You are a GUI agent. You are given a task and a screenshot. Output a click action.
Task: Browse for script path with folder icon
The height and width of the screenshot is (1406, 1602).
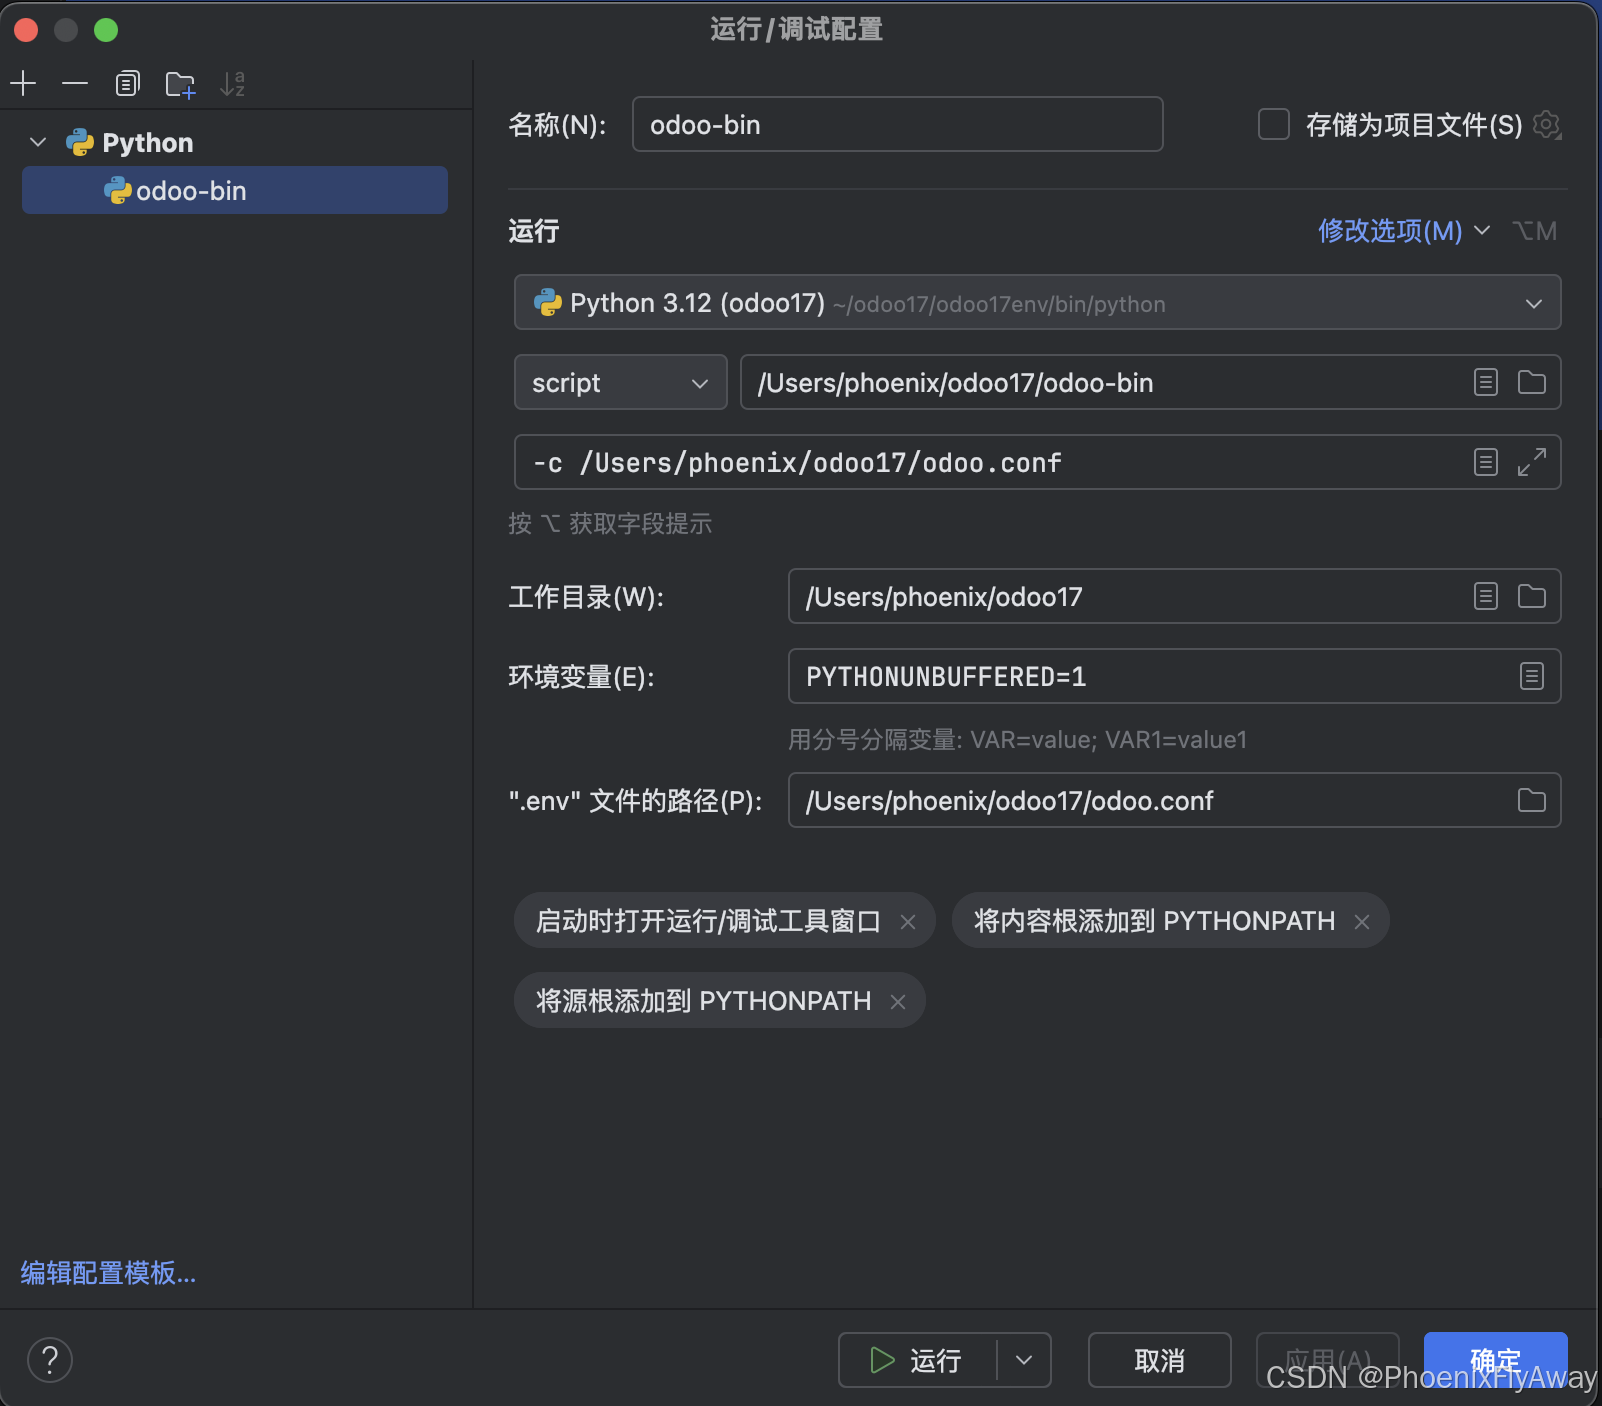(1532, 382)
